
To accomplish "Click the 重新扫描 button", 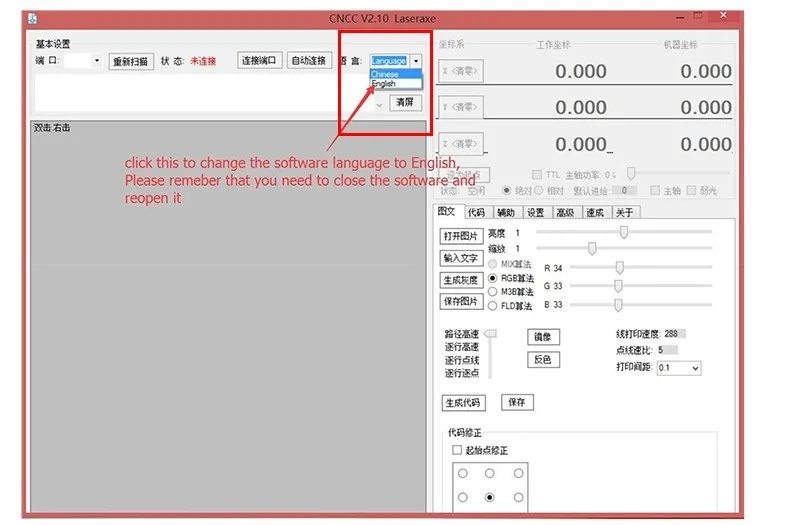I will (x=131, y=61).
